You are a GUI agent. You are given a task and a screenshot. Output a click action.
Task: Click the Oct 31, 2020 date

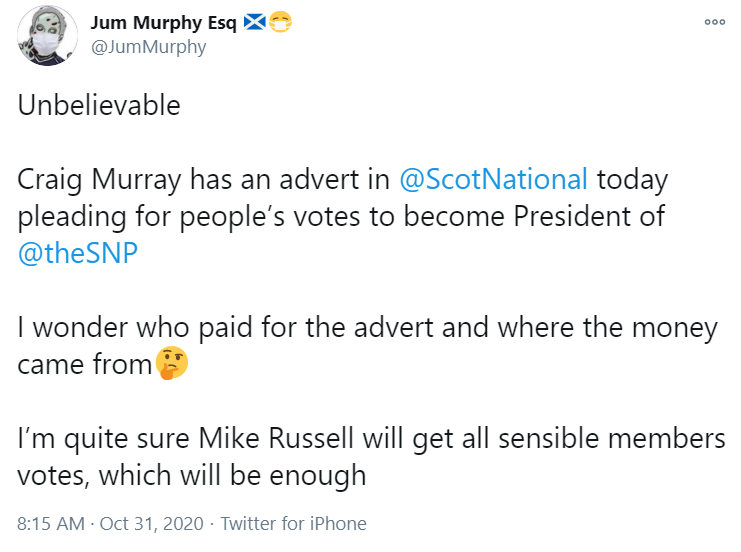pyautogui.click(x=151, y=524)
